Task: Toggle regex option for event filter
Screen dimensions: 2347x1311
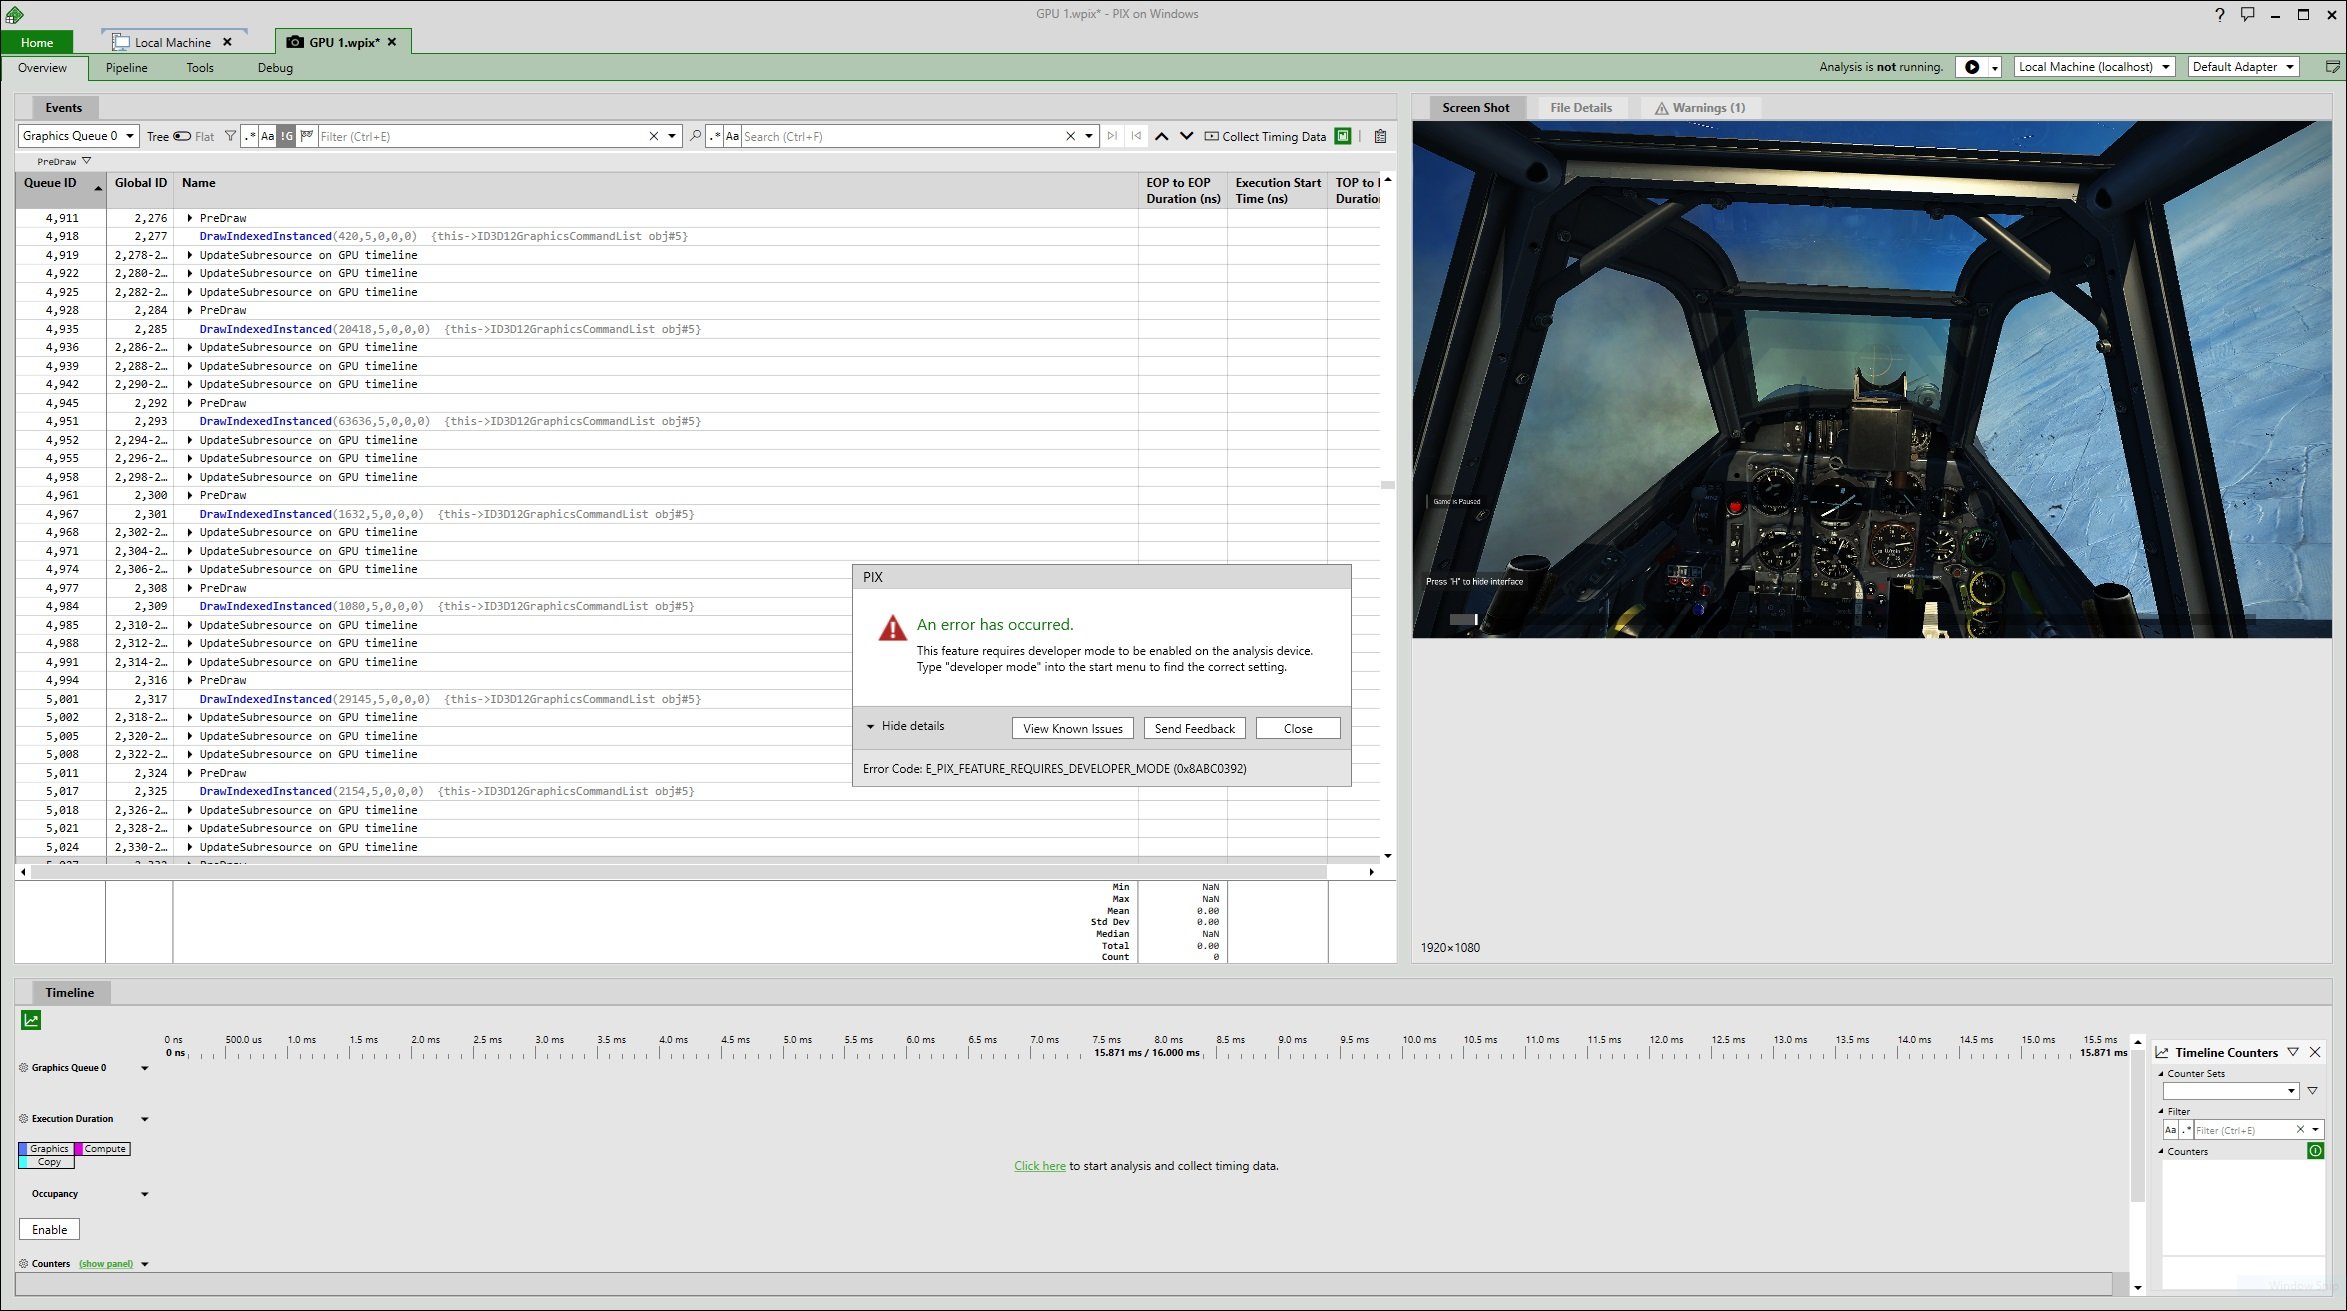Action: click(x=249, y=136)
